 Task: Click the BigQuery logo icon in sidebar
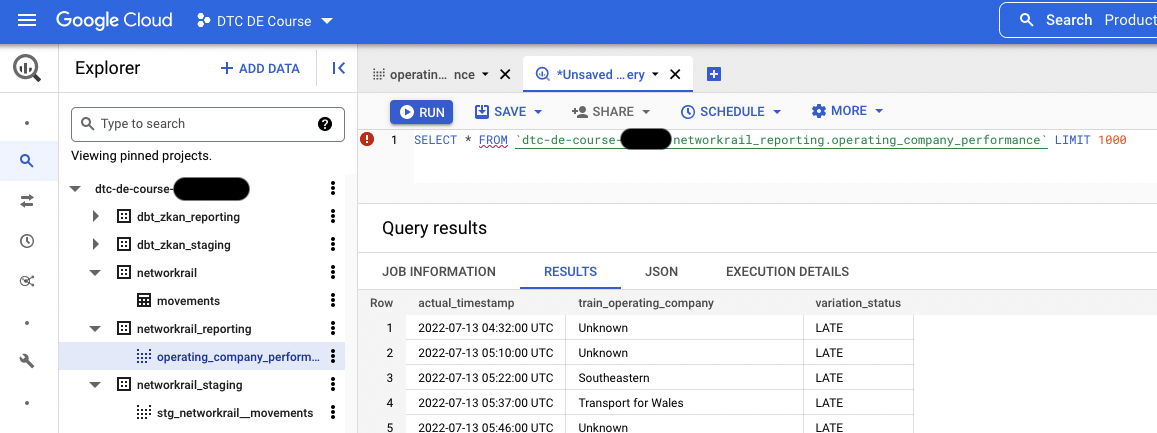pos(27,69)
